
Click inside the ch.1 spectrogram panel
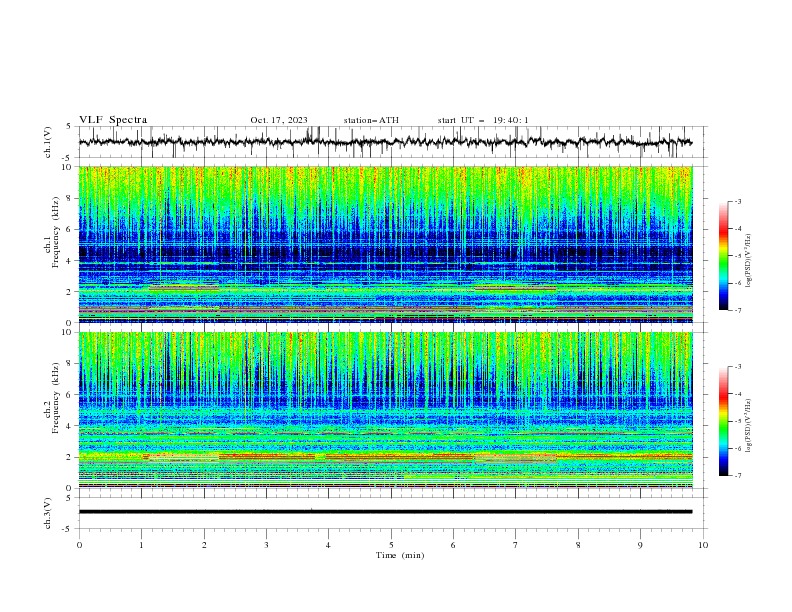click(x=386, y=244)
